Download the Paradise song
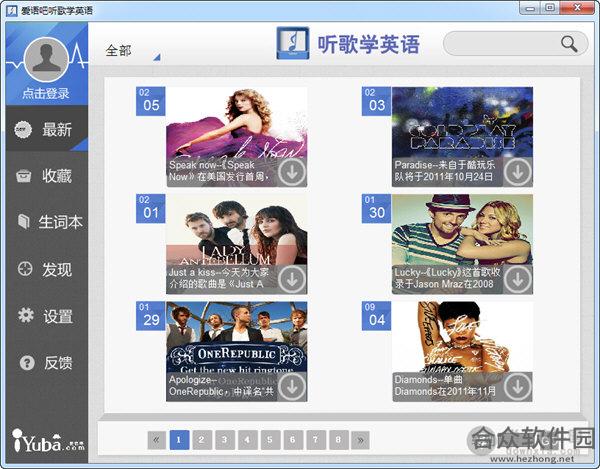The height and width of the screenshot is (469, 600). click(517, 173)
